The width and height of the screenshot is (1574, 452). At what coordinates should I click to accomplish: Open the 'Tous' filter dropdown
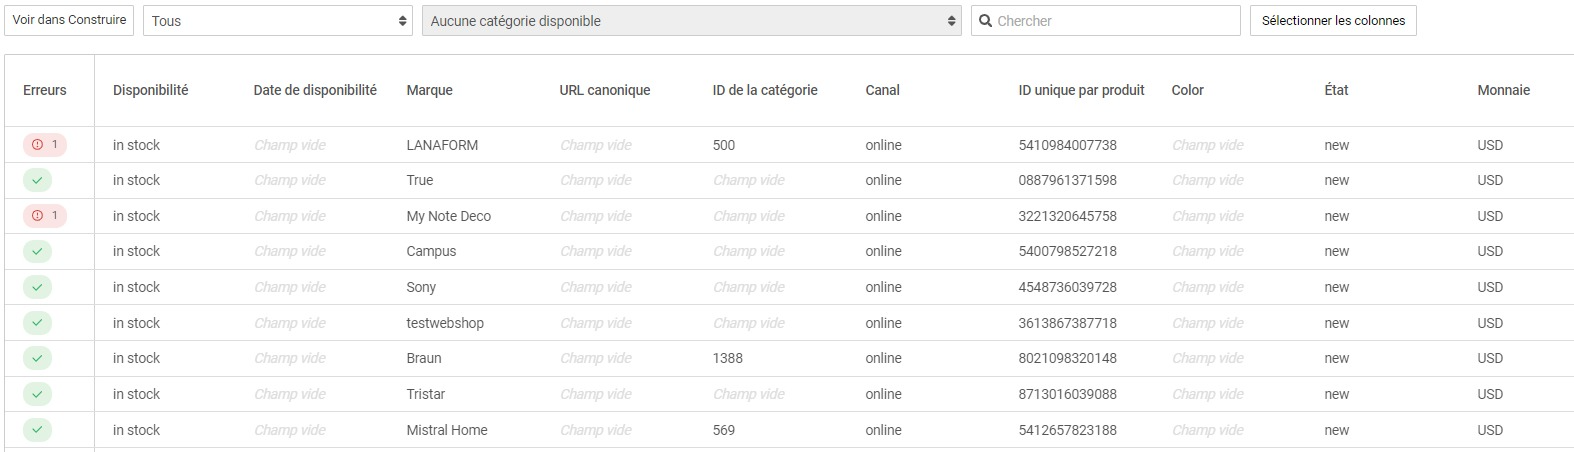click(x=278, y=21)
